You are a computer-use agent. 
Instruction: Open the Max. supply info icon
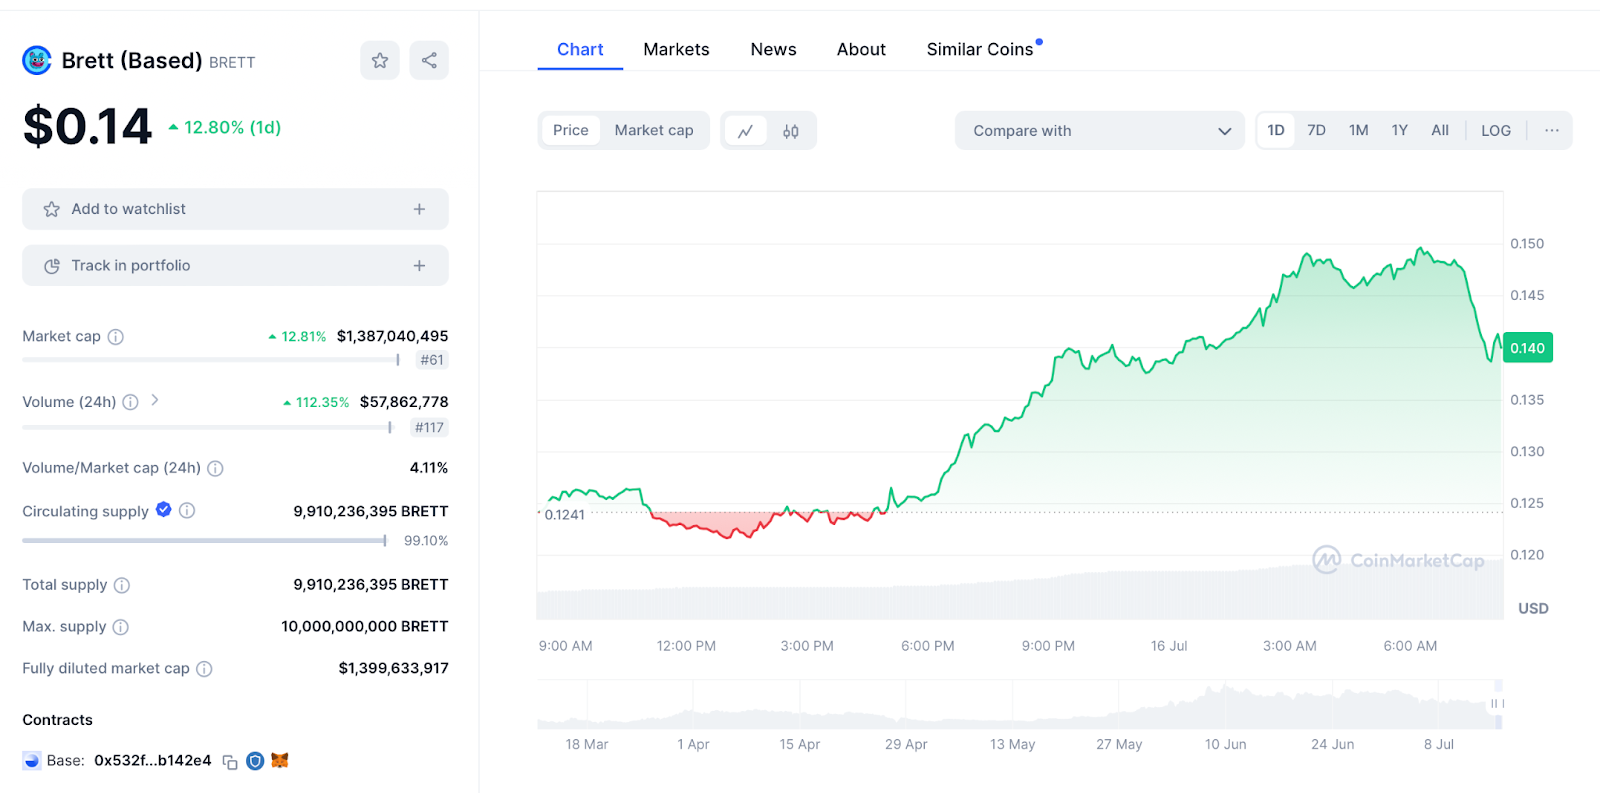121,627
